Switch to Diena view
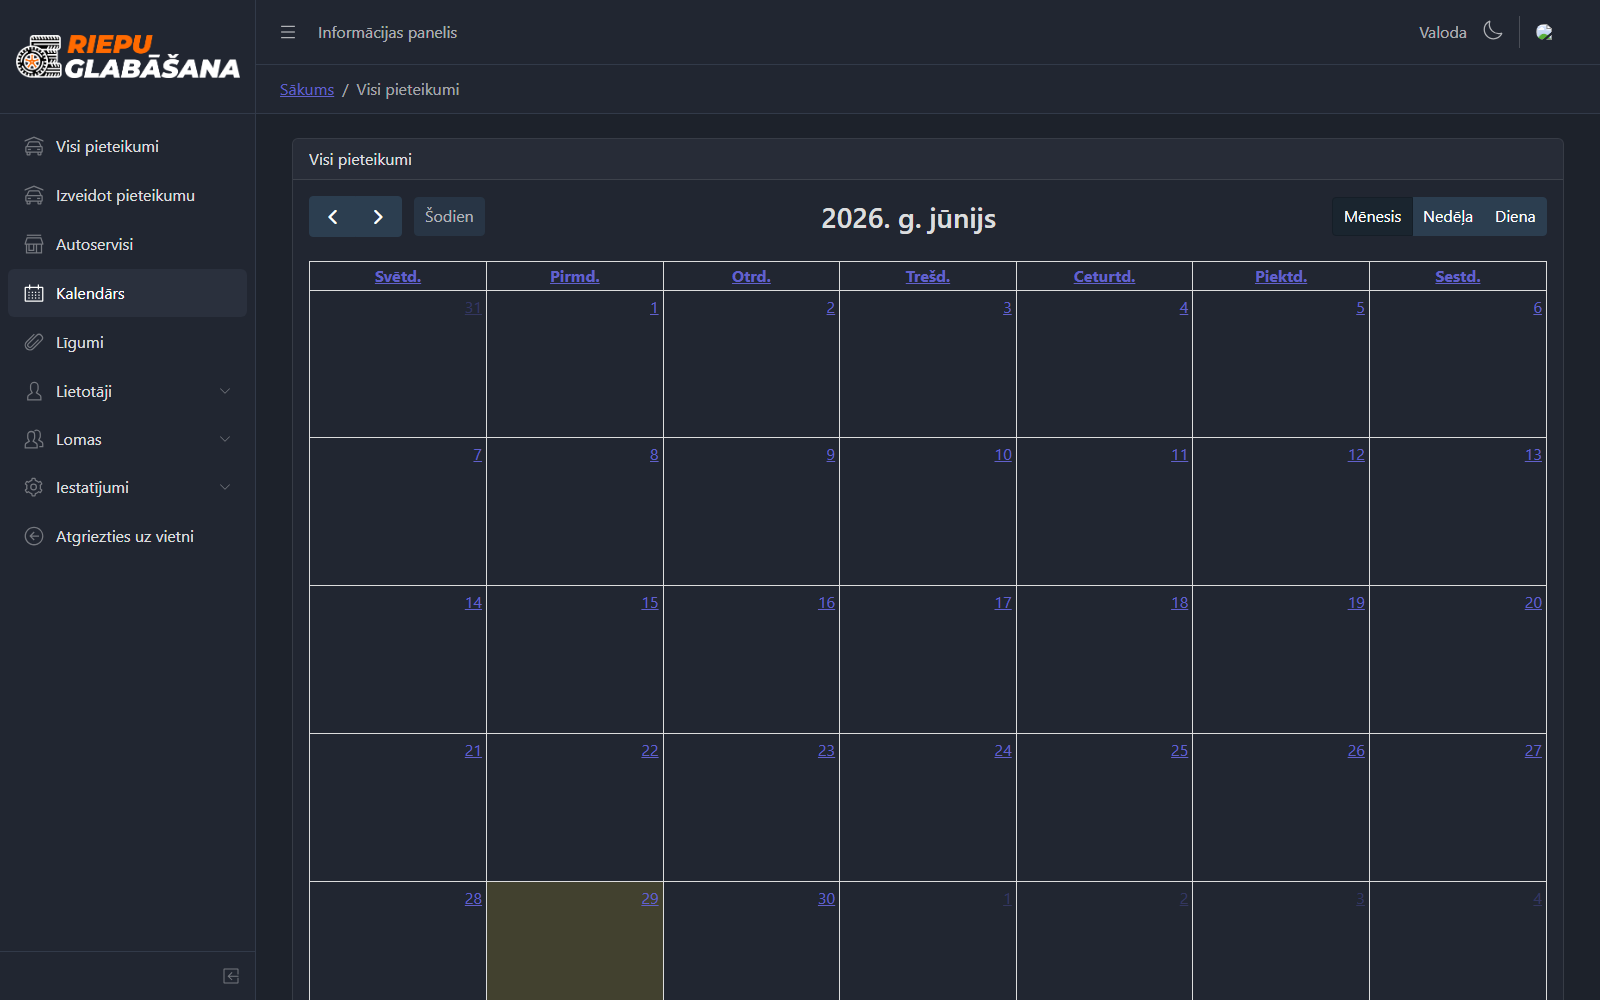This screenshot has width=1600, height=1000. 1515,217
